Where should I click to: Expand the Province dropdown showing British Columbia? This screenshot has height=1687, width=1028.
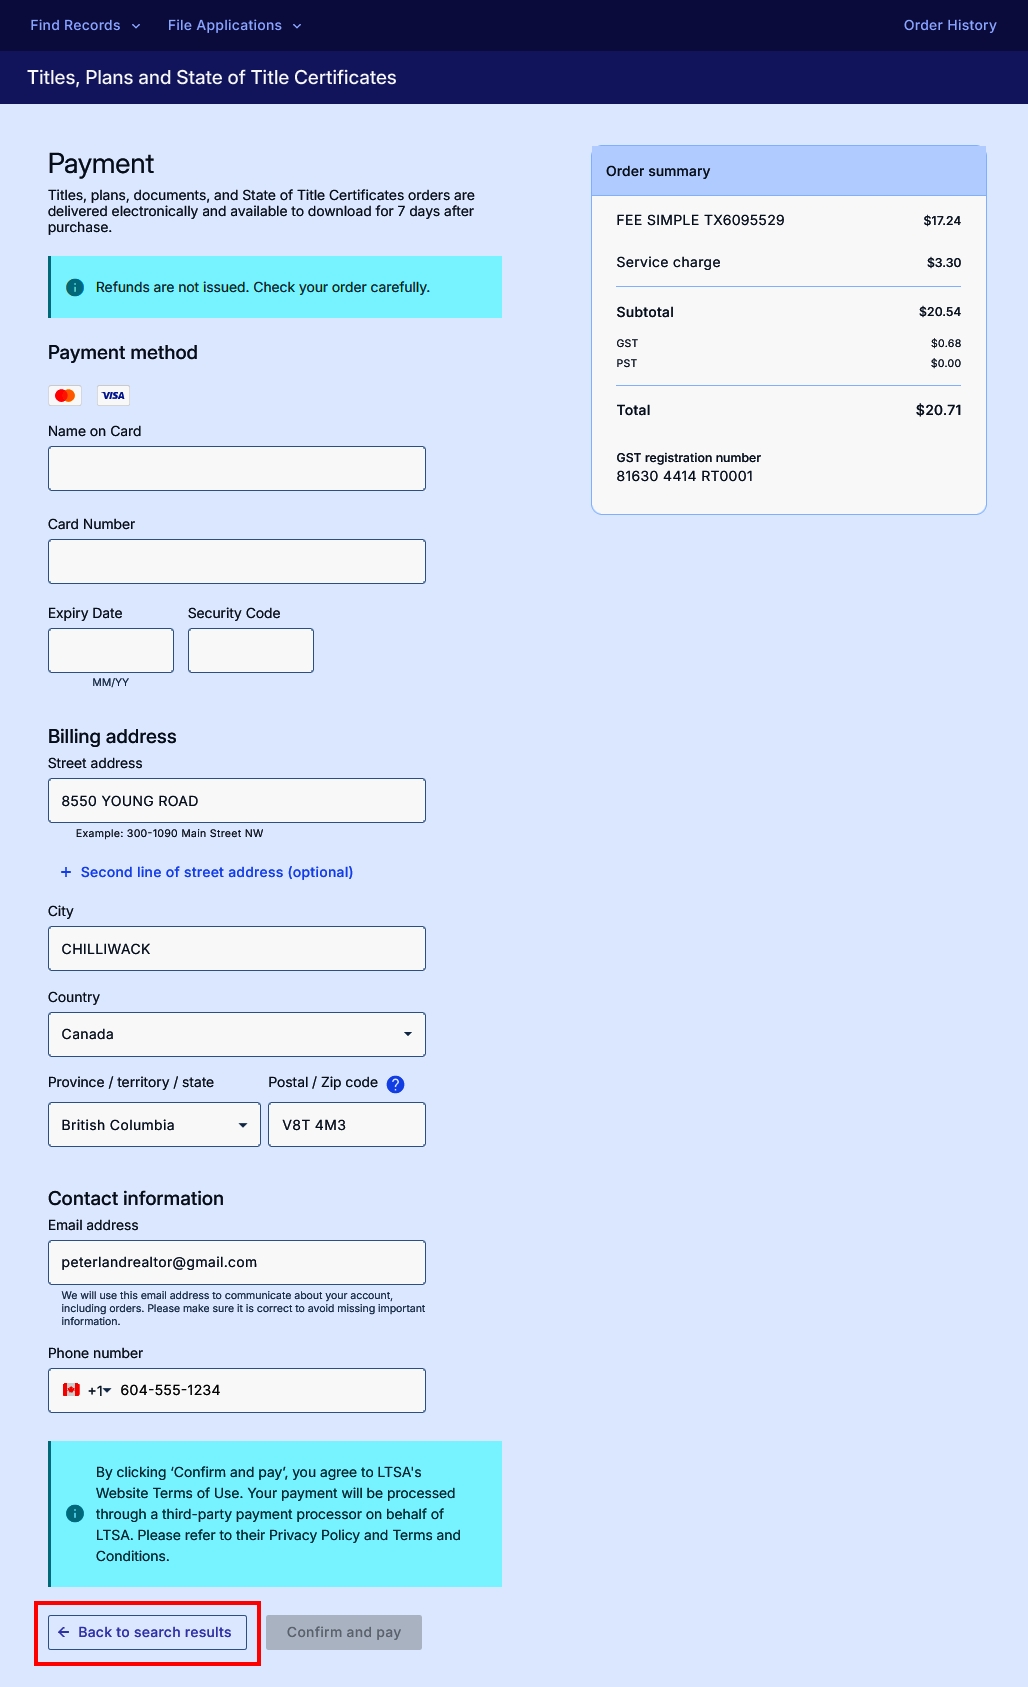154,1125
